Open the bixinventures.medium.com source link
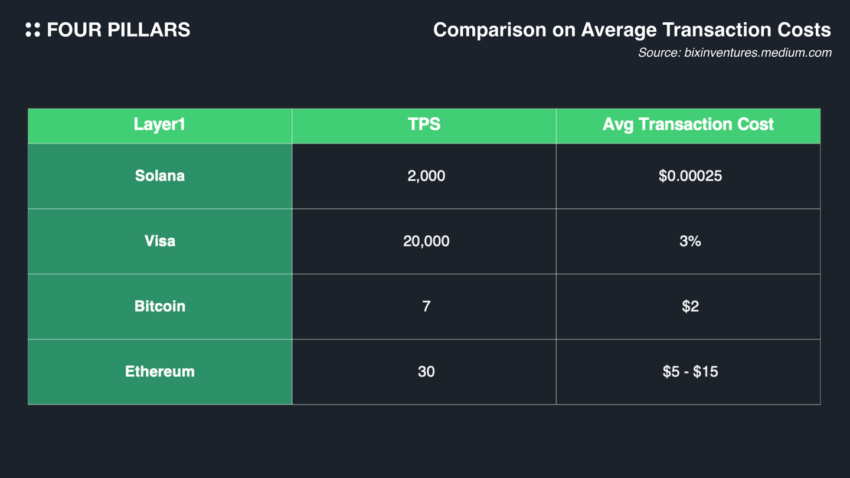The image size is (850, 478). coord(758,53)
